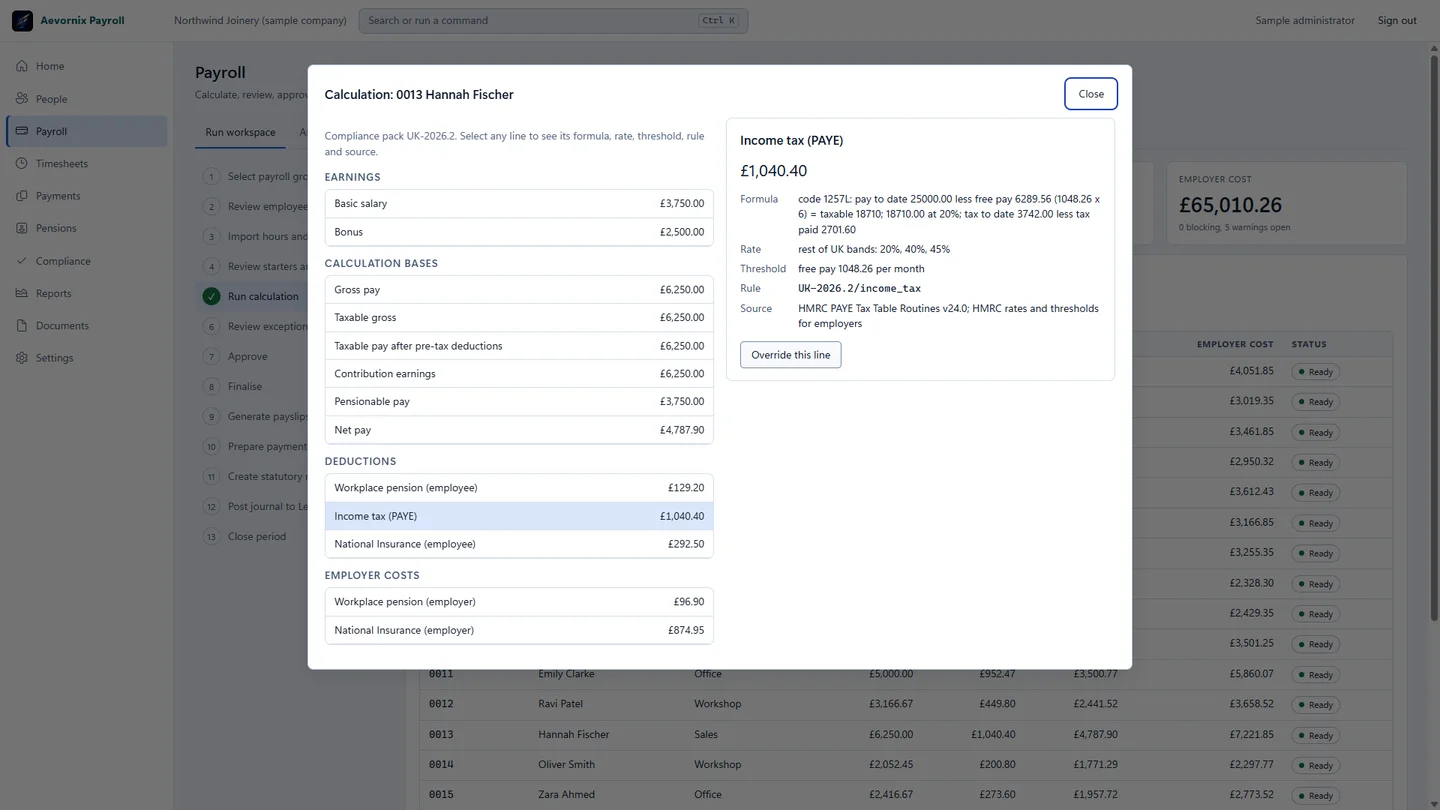Select the Income tax (PAYE) deduction line

[519, 516]
